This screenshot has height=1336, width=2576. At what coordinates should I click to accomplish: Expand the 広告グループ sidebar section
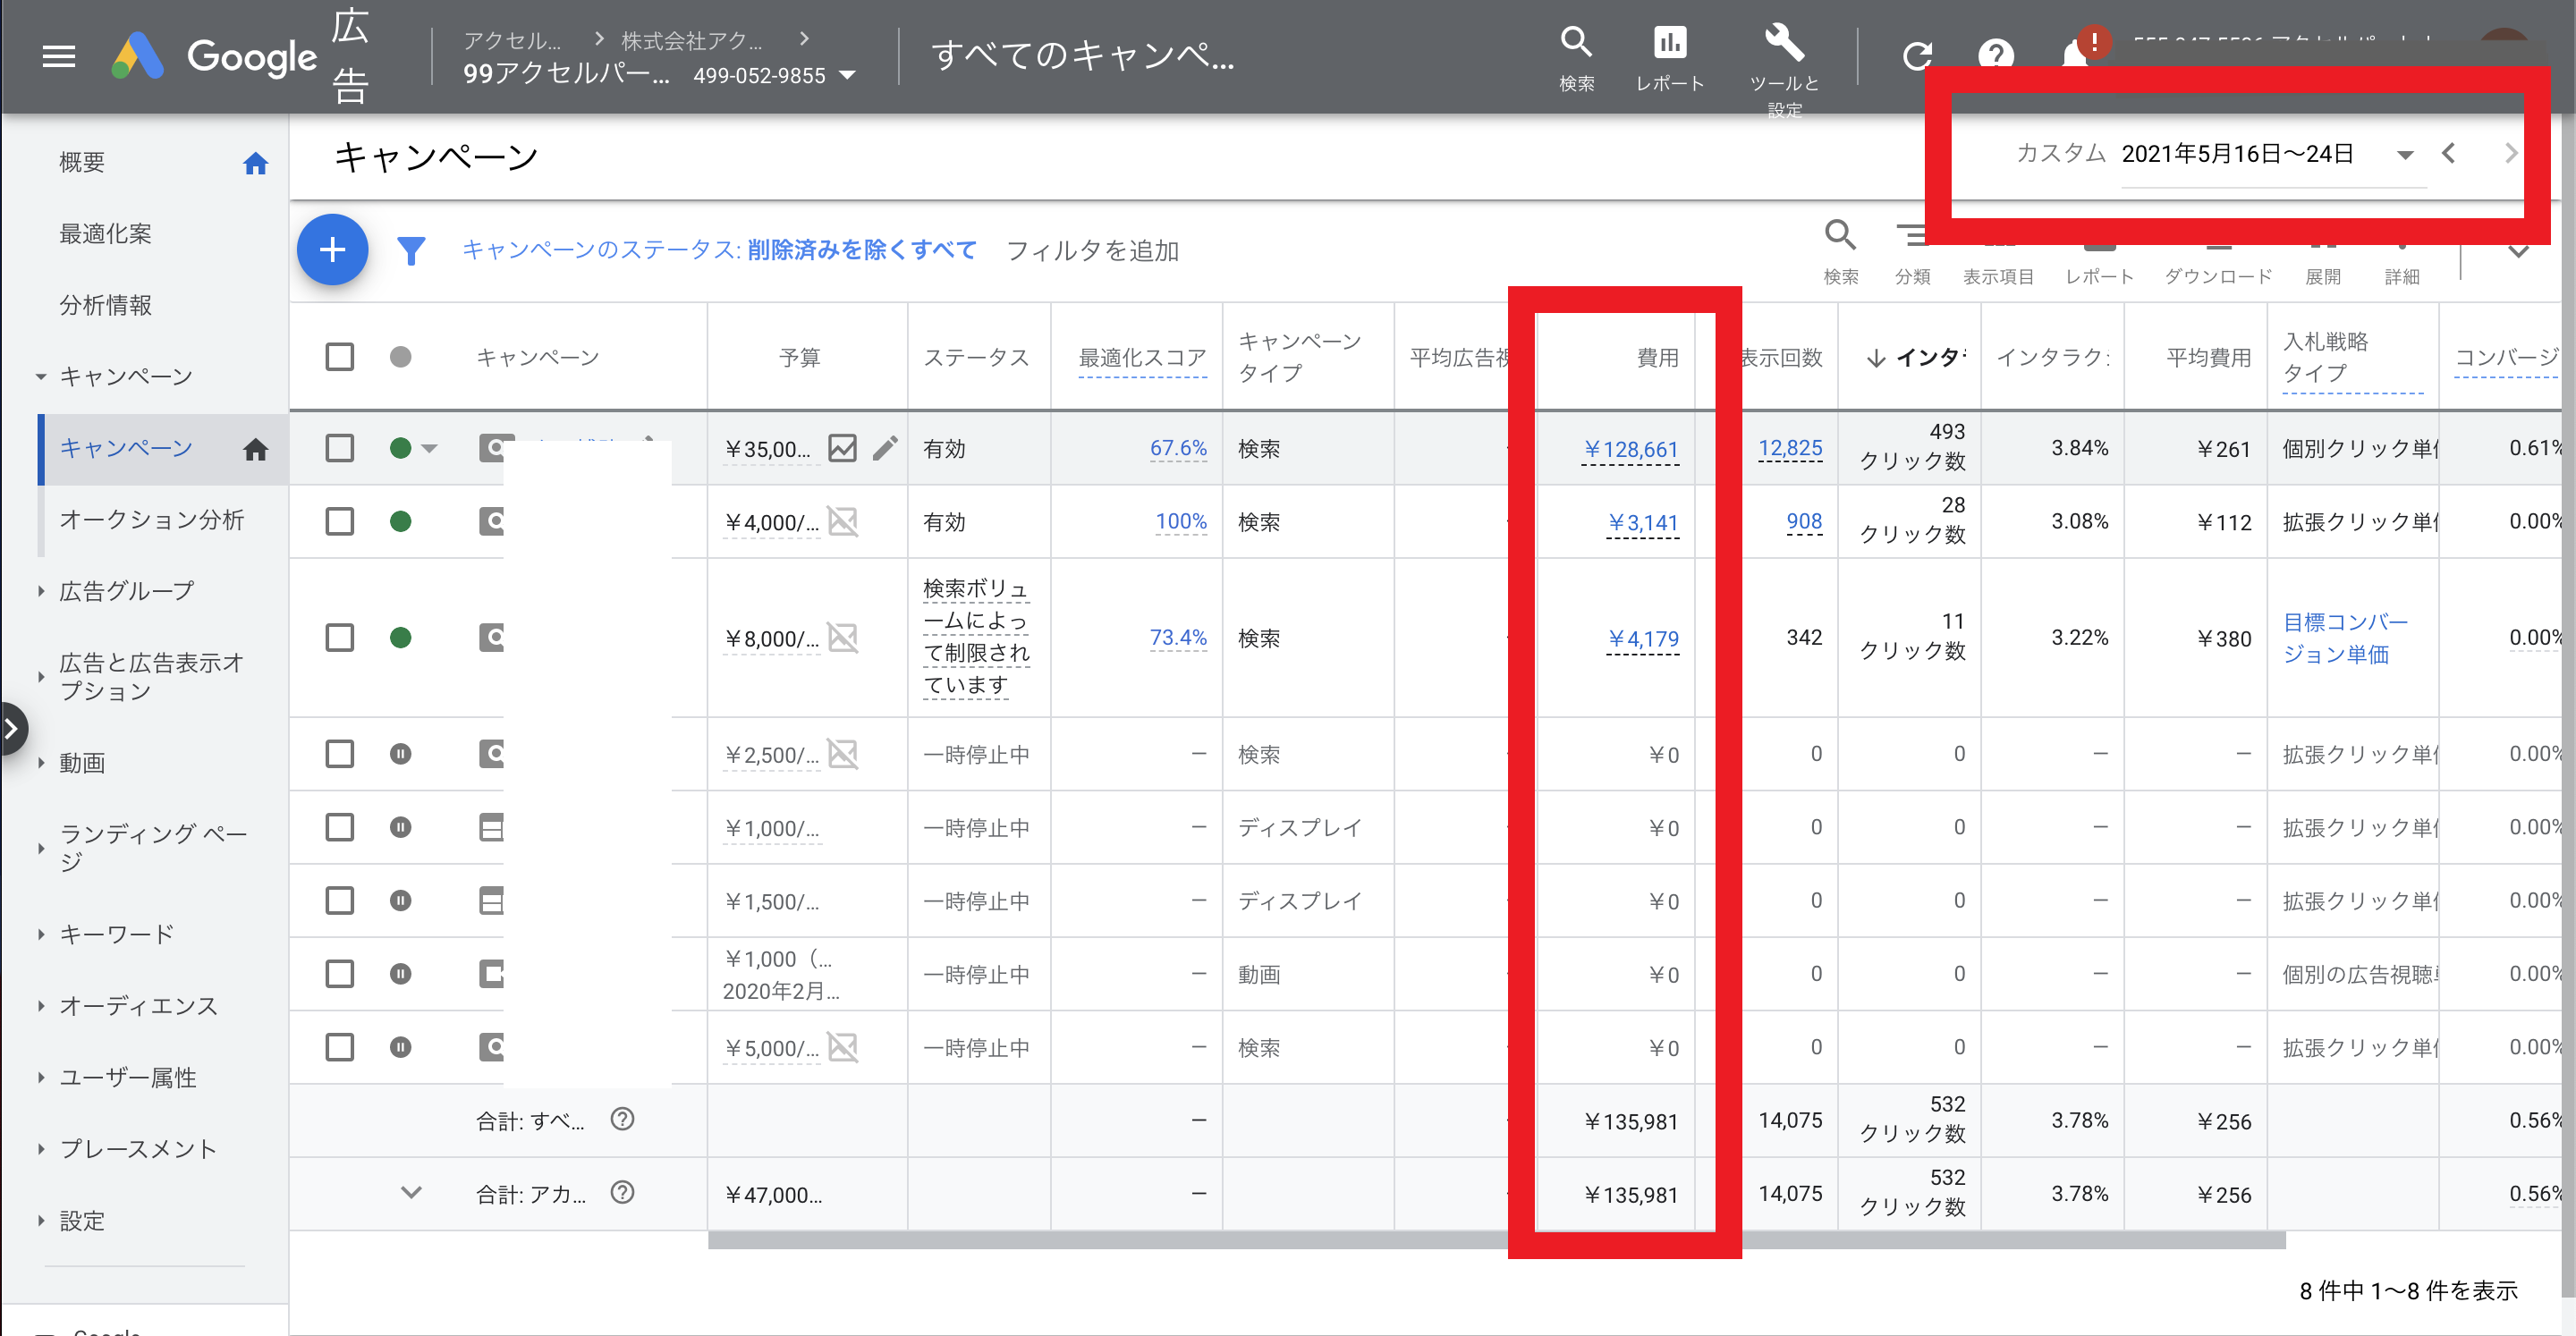tap(126, 591)
